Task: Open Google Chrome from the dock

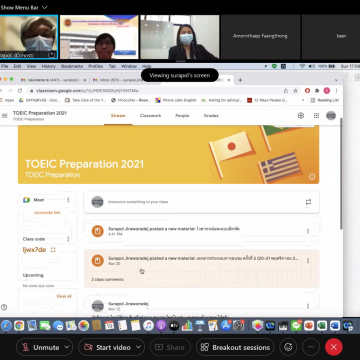Action: point(19,325)
